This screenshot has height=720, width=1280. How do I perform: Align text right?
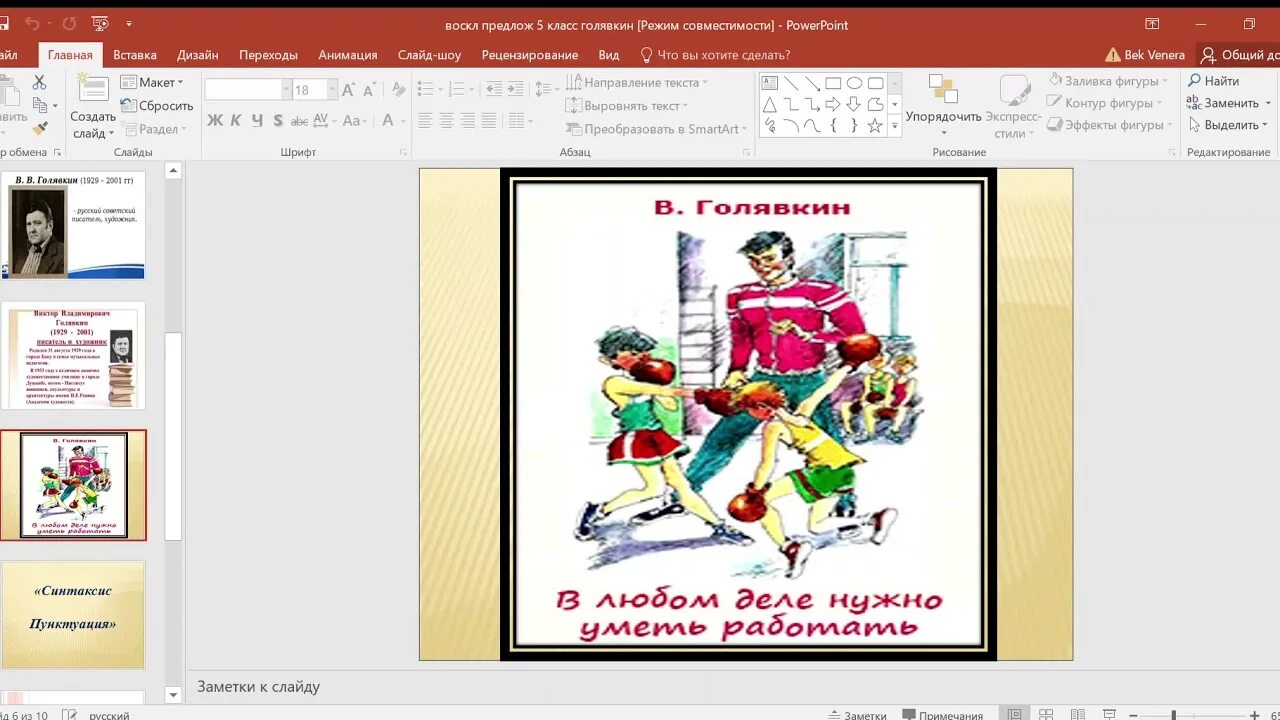pos(467,121)
